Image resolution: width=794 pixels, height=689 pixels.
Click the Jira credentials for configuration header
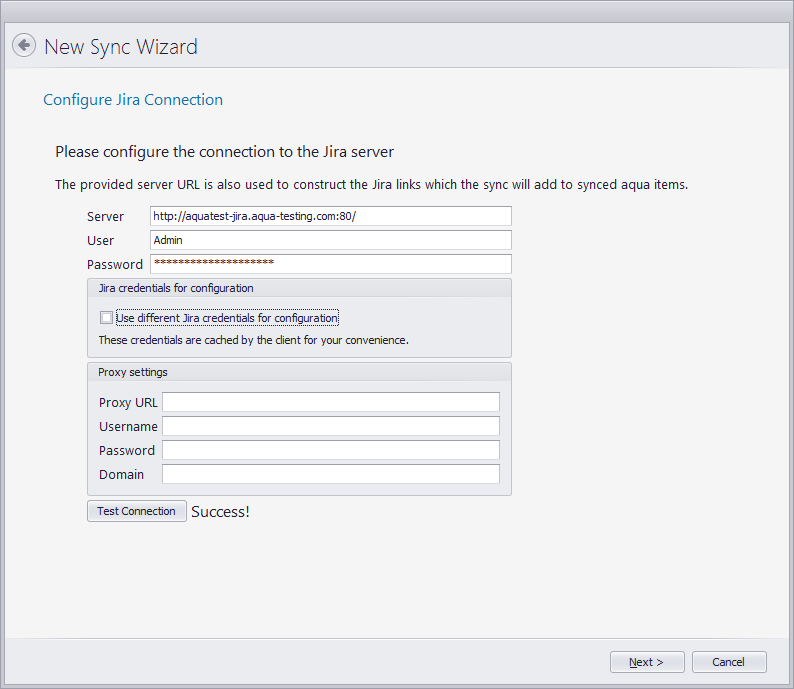(176, 288)
